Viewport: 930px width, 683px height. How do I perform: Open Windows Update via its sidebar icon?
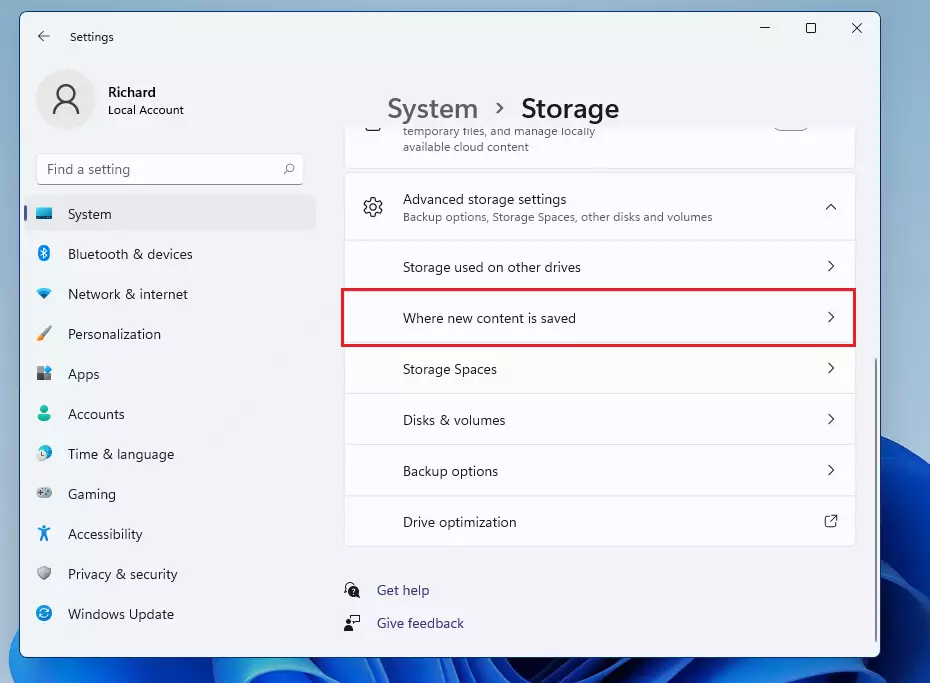click(x=44, y=614)
